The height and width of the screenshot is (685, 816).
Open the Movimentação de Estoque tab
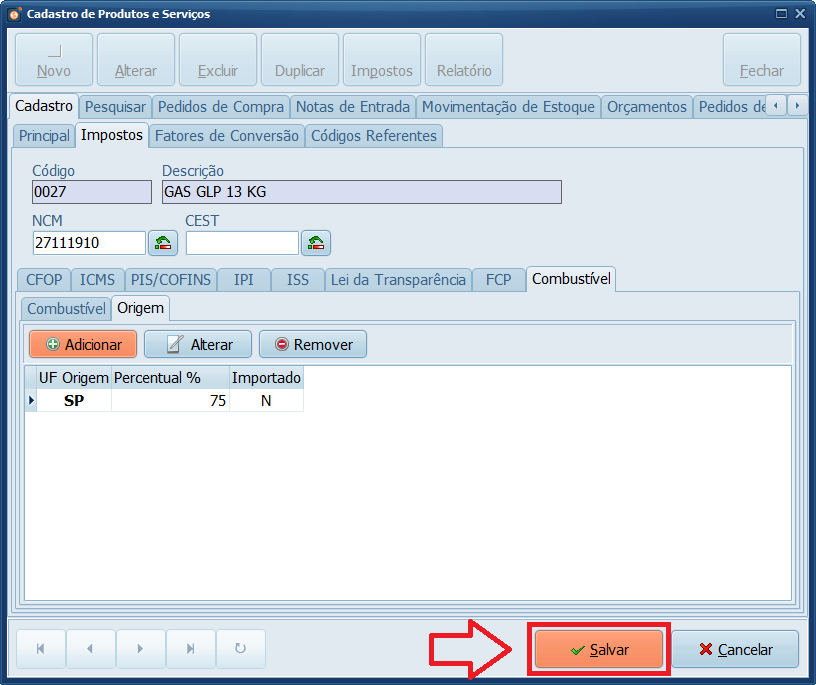pos(508,107)
